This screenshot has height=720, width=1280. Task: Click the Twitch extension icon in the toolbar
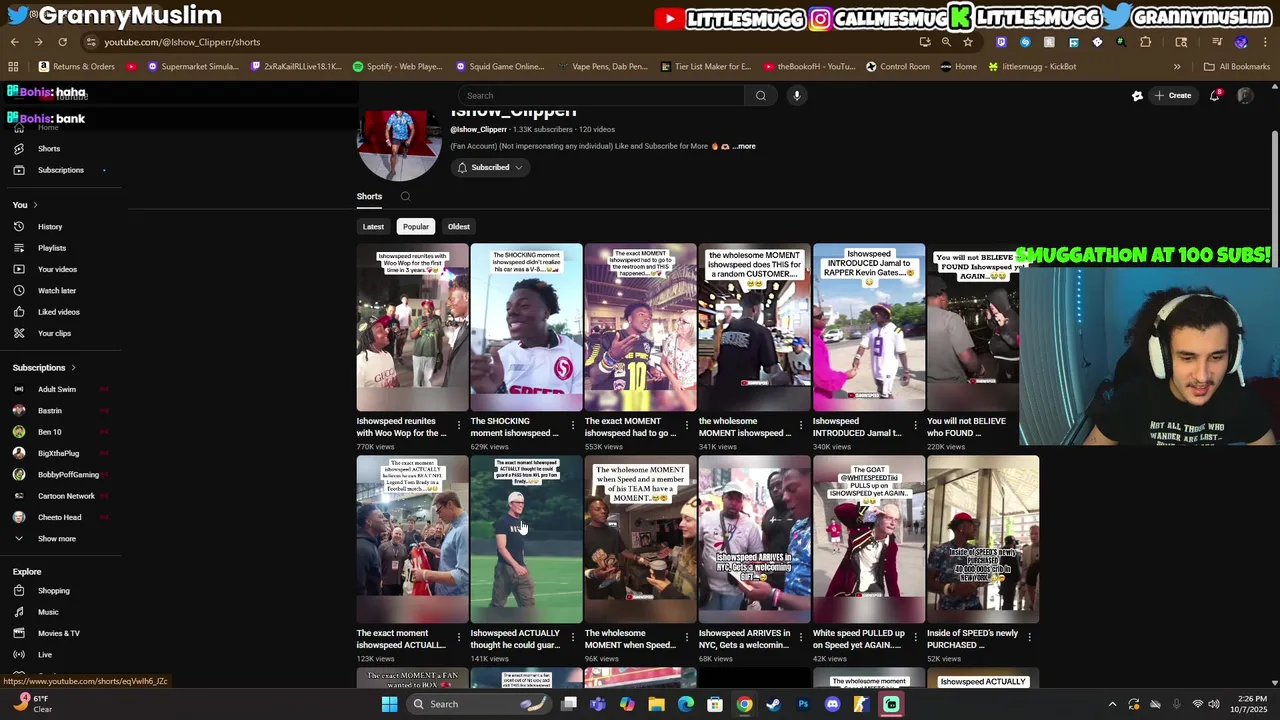1001,42
